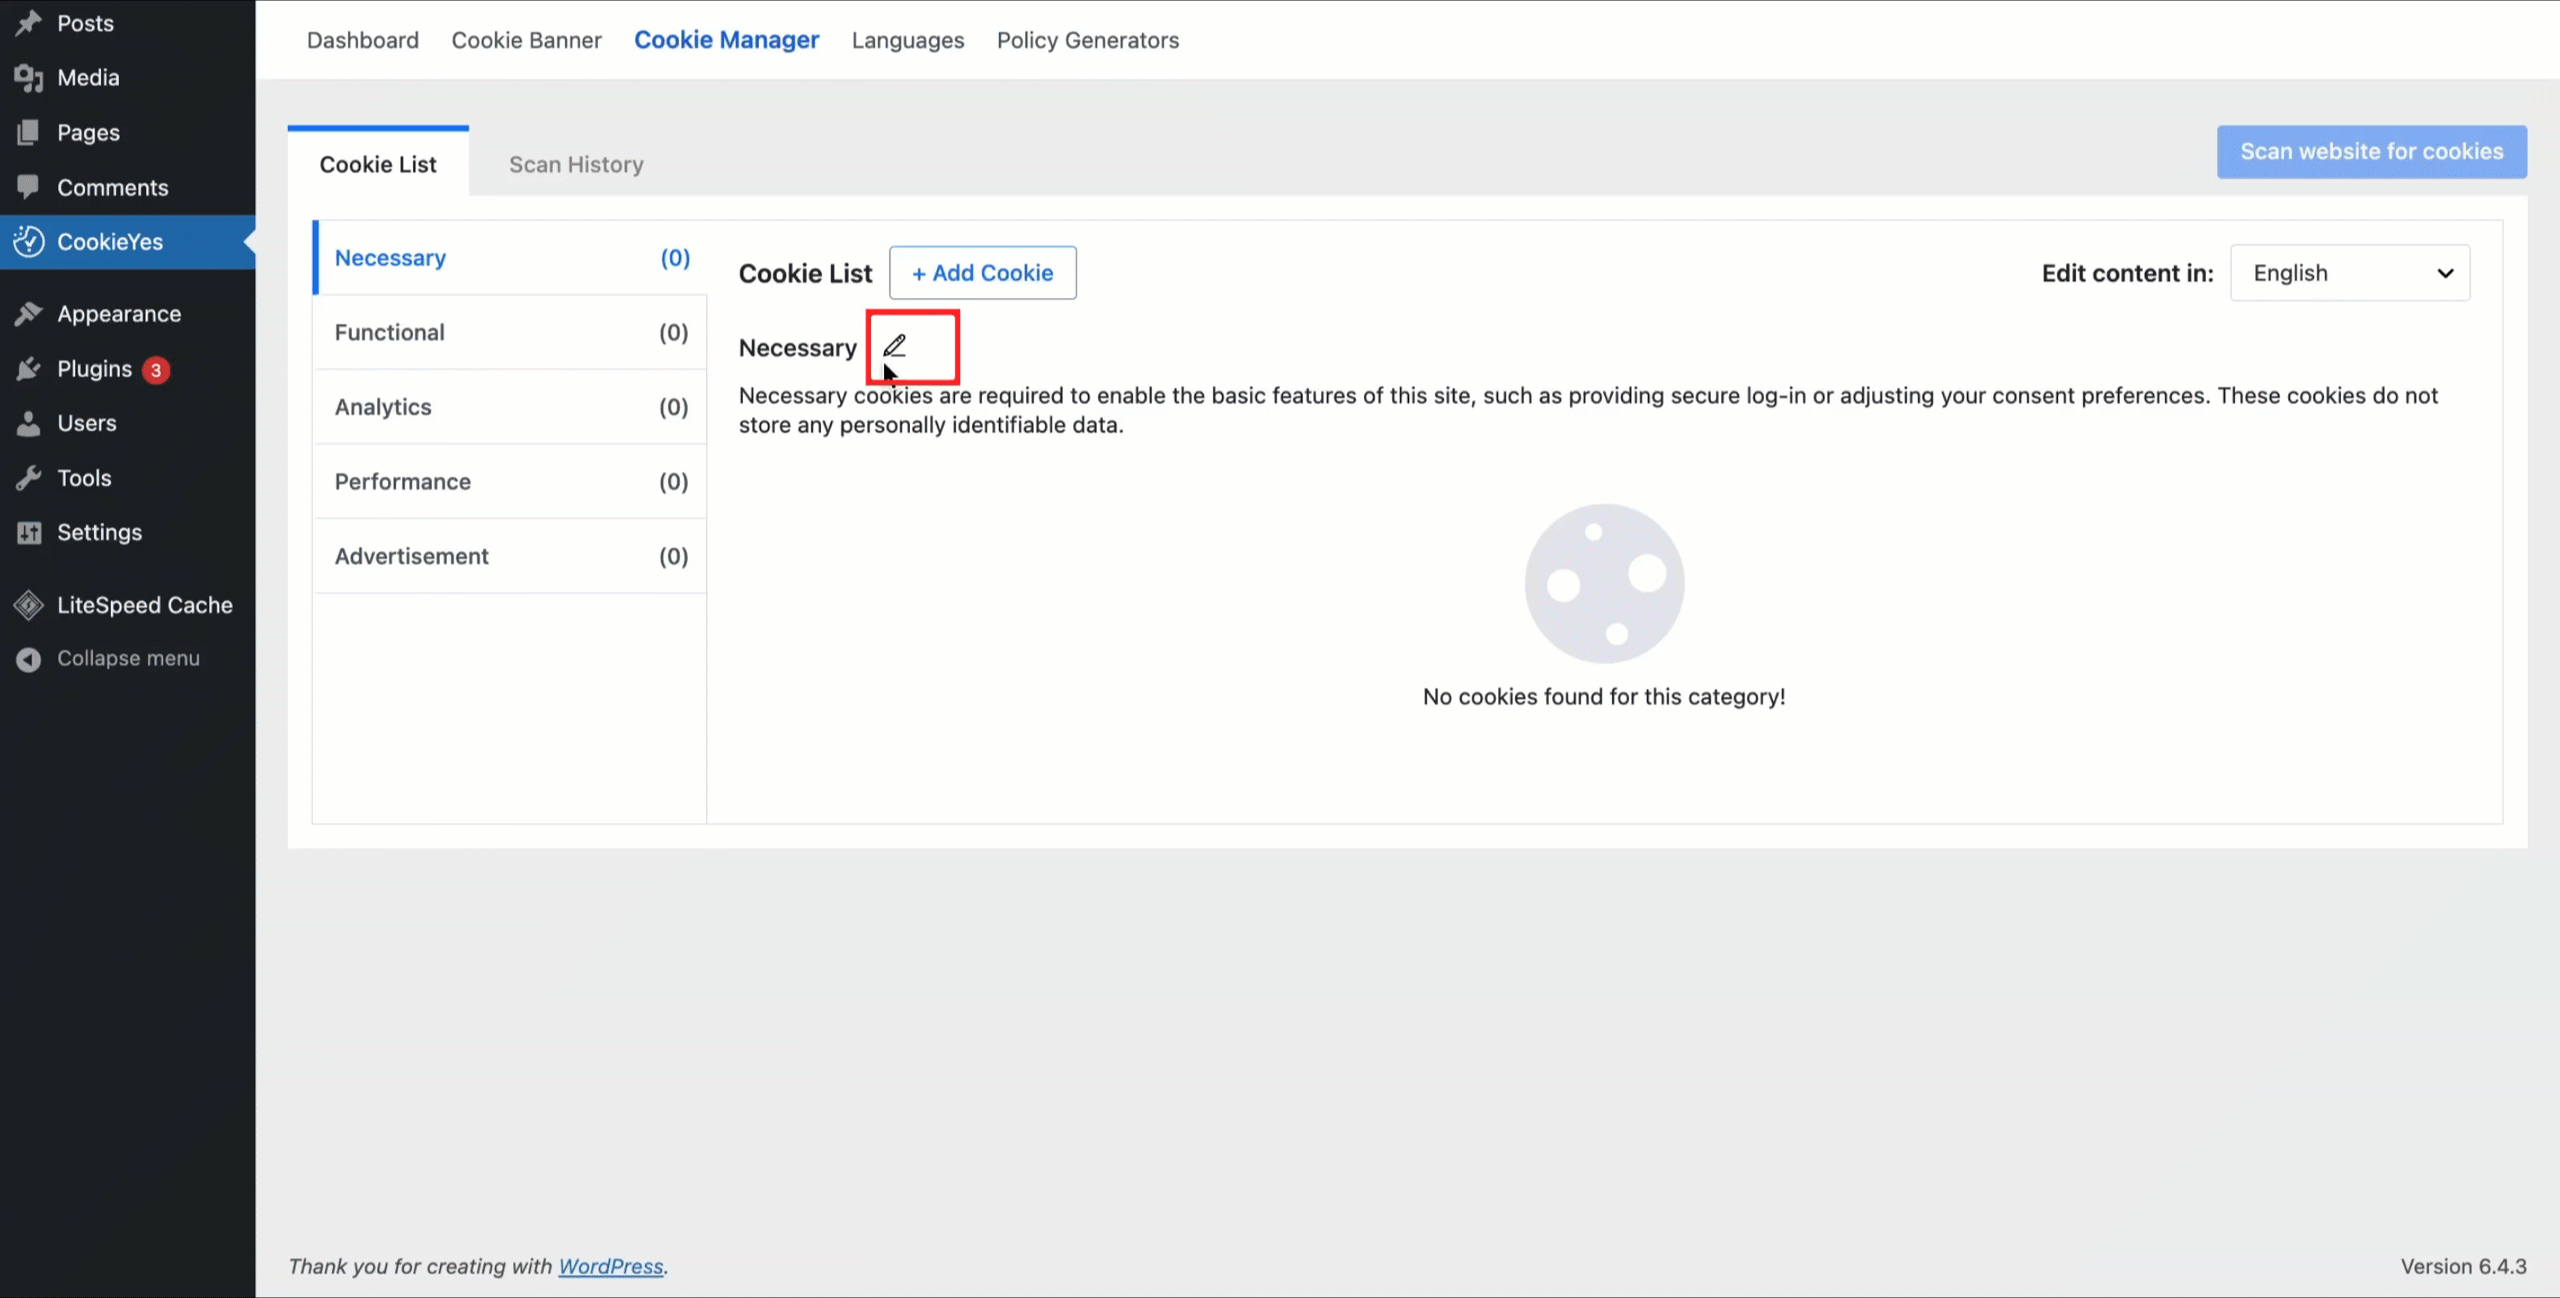Click the empty-state cookie illustration
This screenshot has width=2560, height=1298.
click(x=1604, y=583)
